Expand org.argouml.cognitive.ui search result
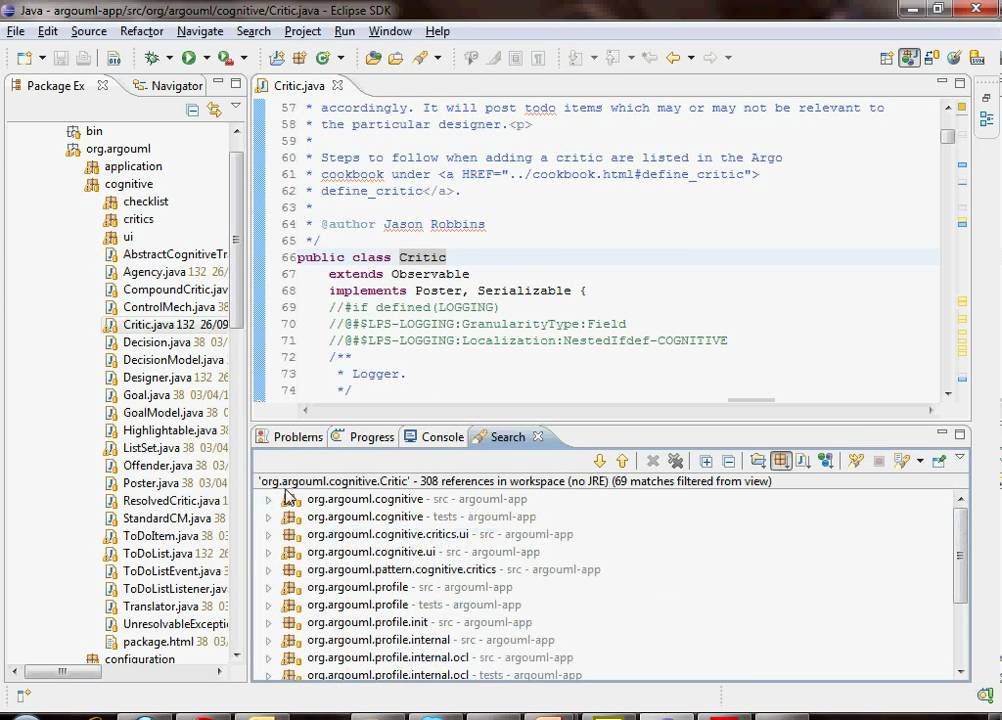The width and height of the screenshot is (1002, 720). click(x=268, y=553)
